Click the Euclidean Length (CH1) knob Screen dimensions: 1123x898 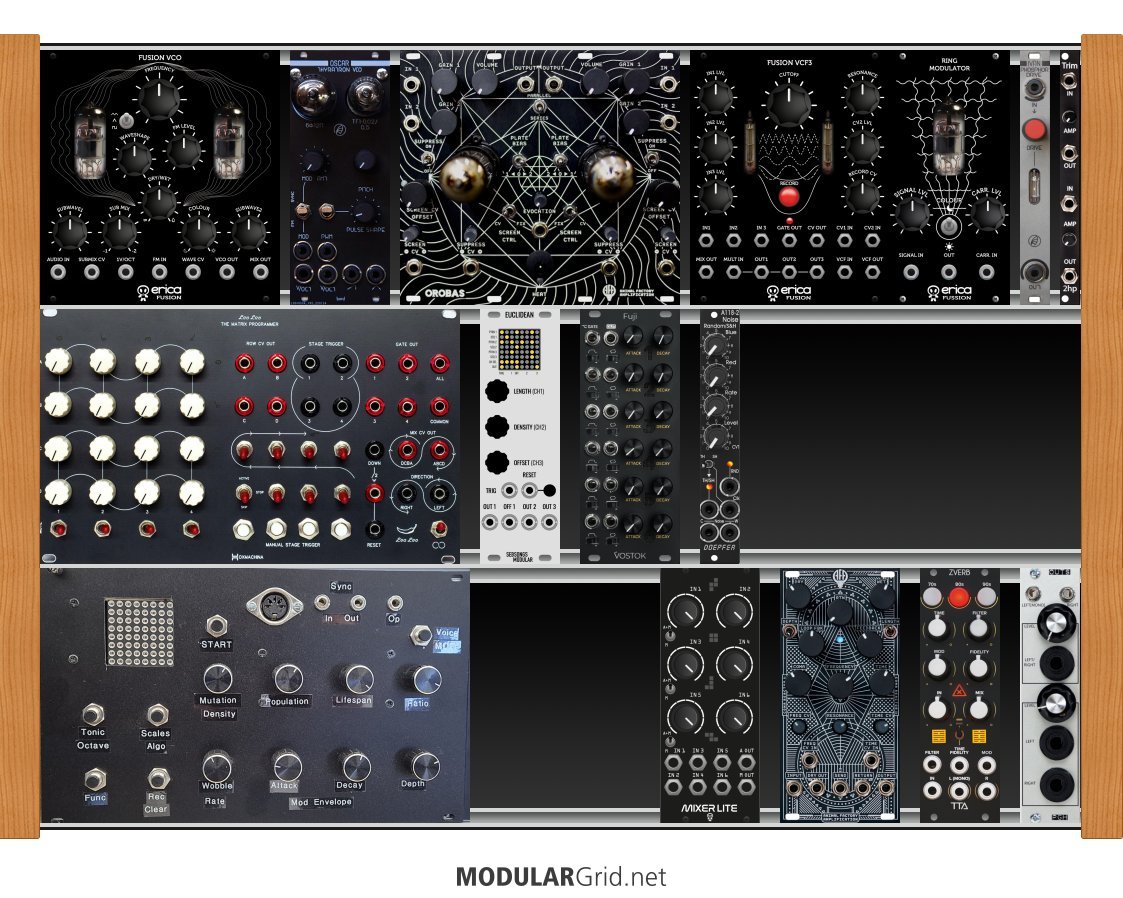click(x=497, y=391)
